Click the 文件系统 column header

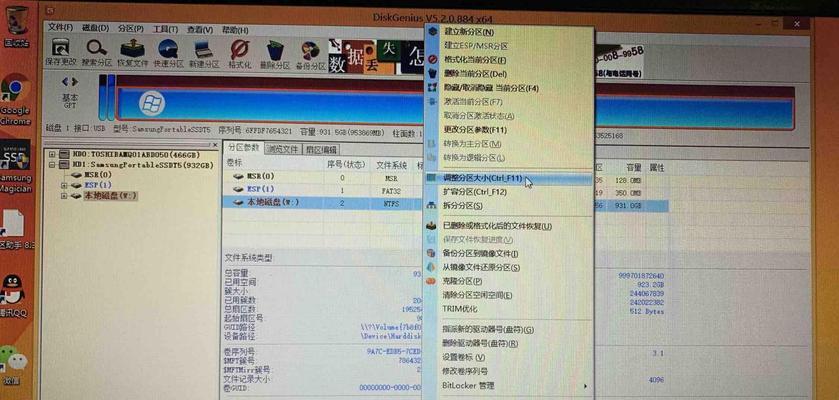click(x=391, y=165)
